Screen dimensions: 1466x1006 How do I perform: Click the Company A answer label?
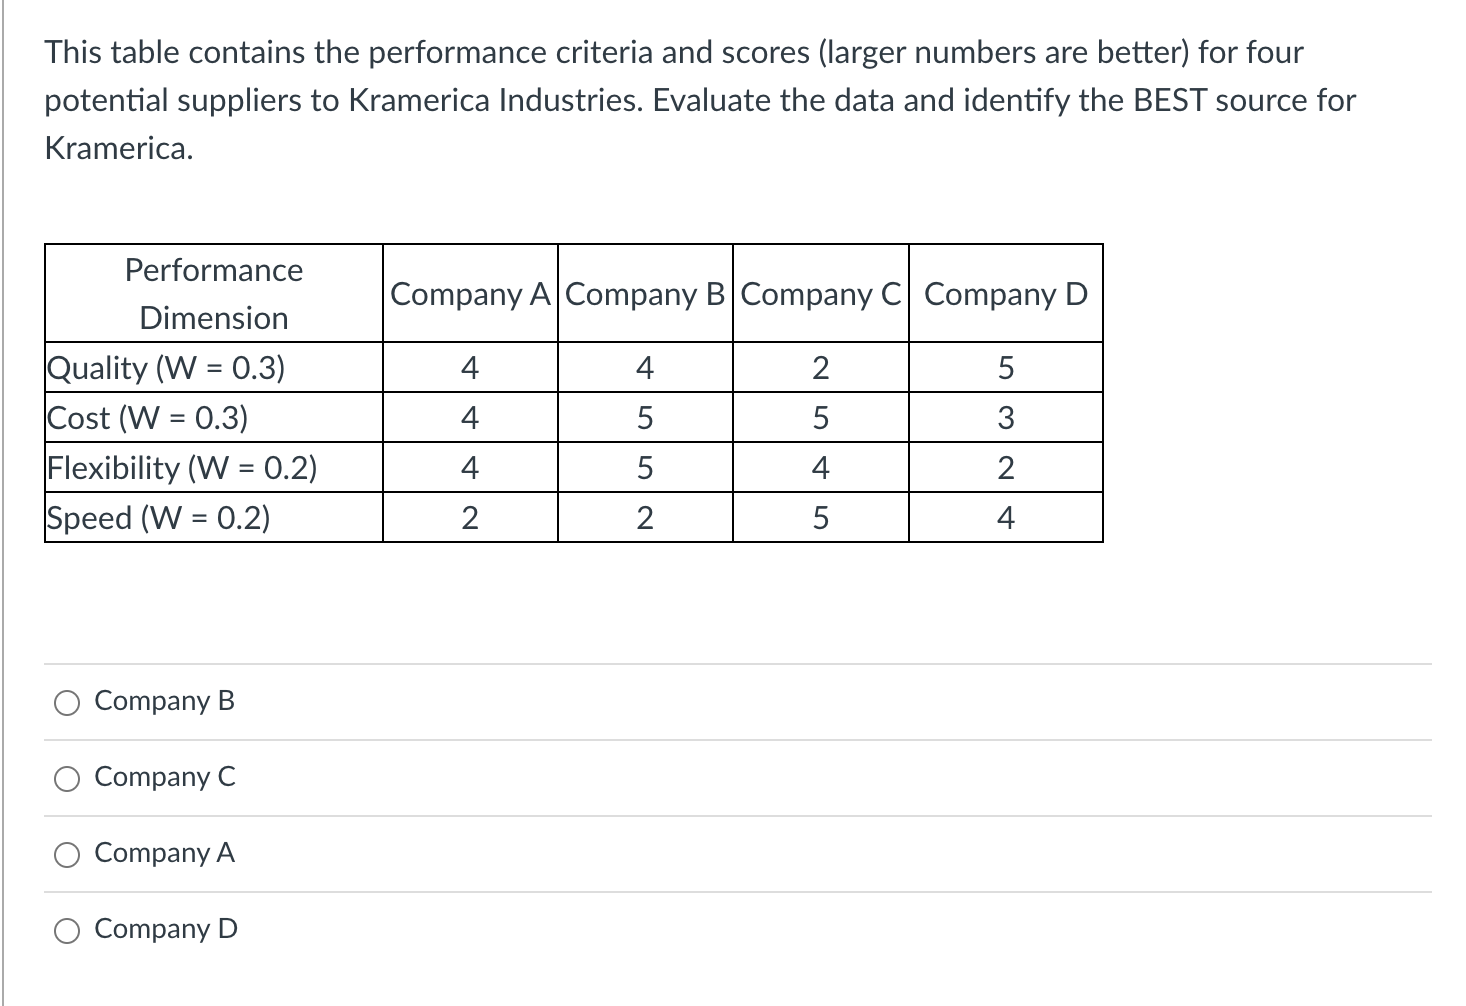click(163, 853)
